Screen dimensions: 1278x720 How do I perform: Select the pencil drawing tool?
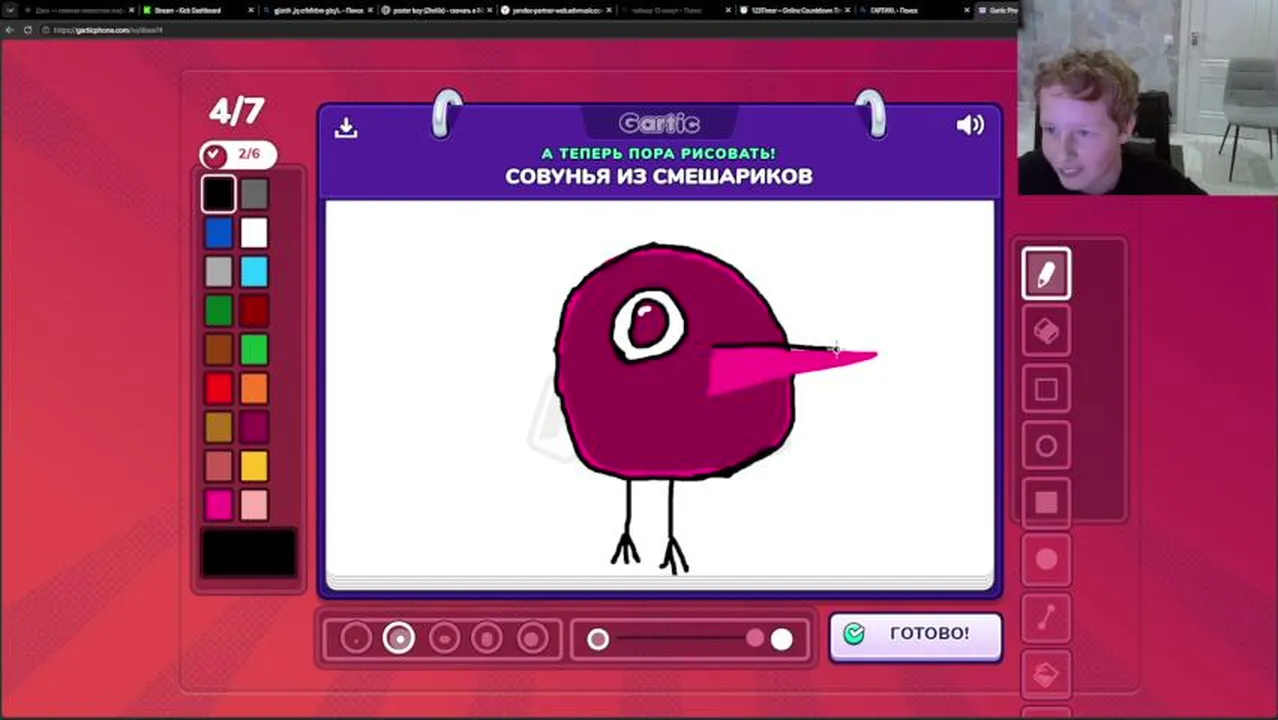tap(1046, 274)
